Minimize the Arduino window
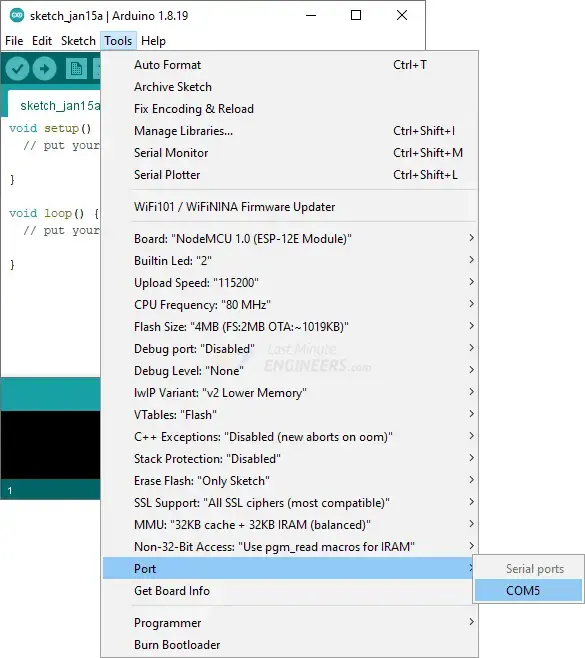Viewport: 585px width, 658px height. click(311, 16)
